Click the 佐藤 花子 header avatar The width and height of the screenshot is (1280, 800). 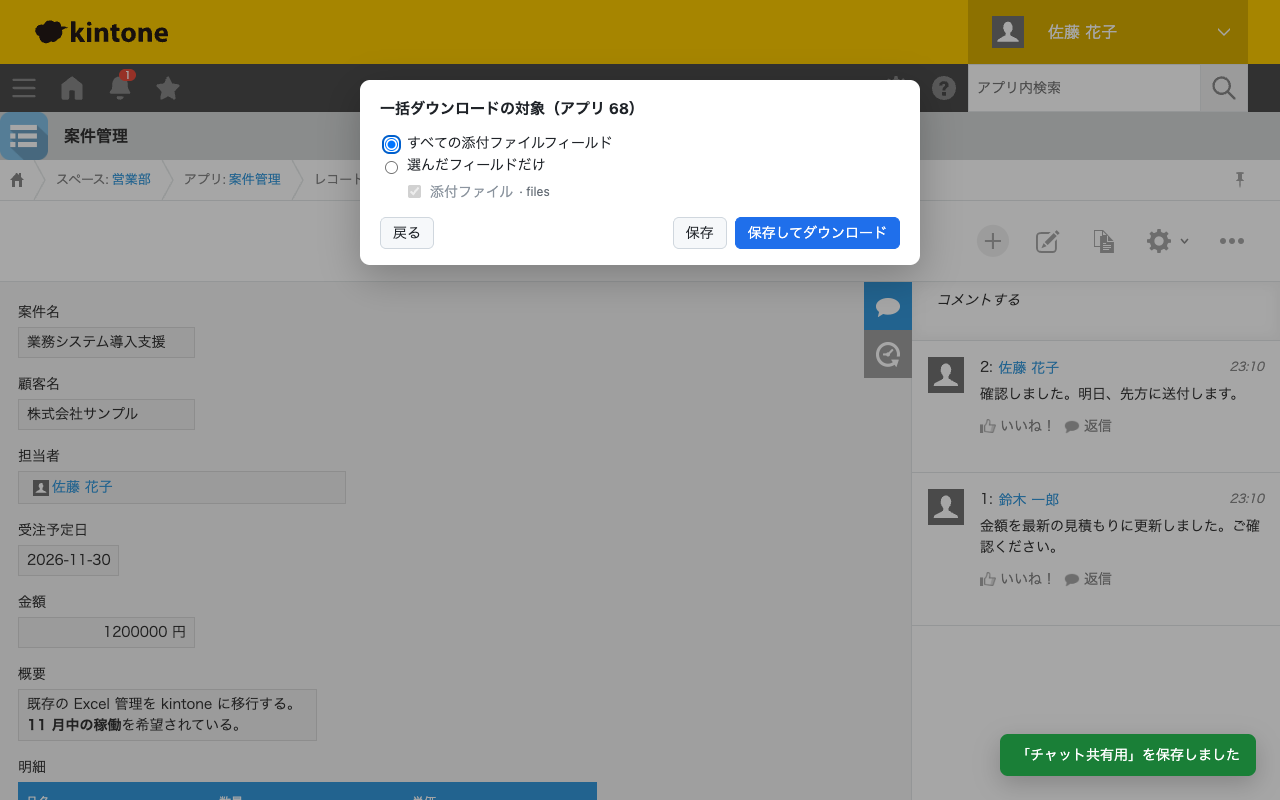pos(1008,32)
